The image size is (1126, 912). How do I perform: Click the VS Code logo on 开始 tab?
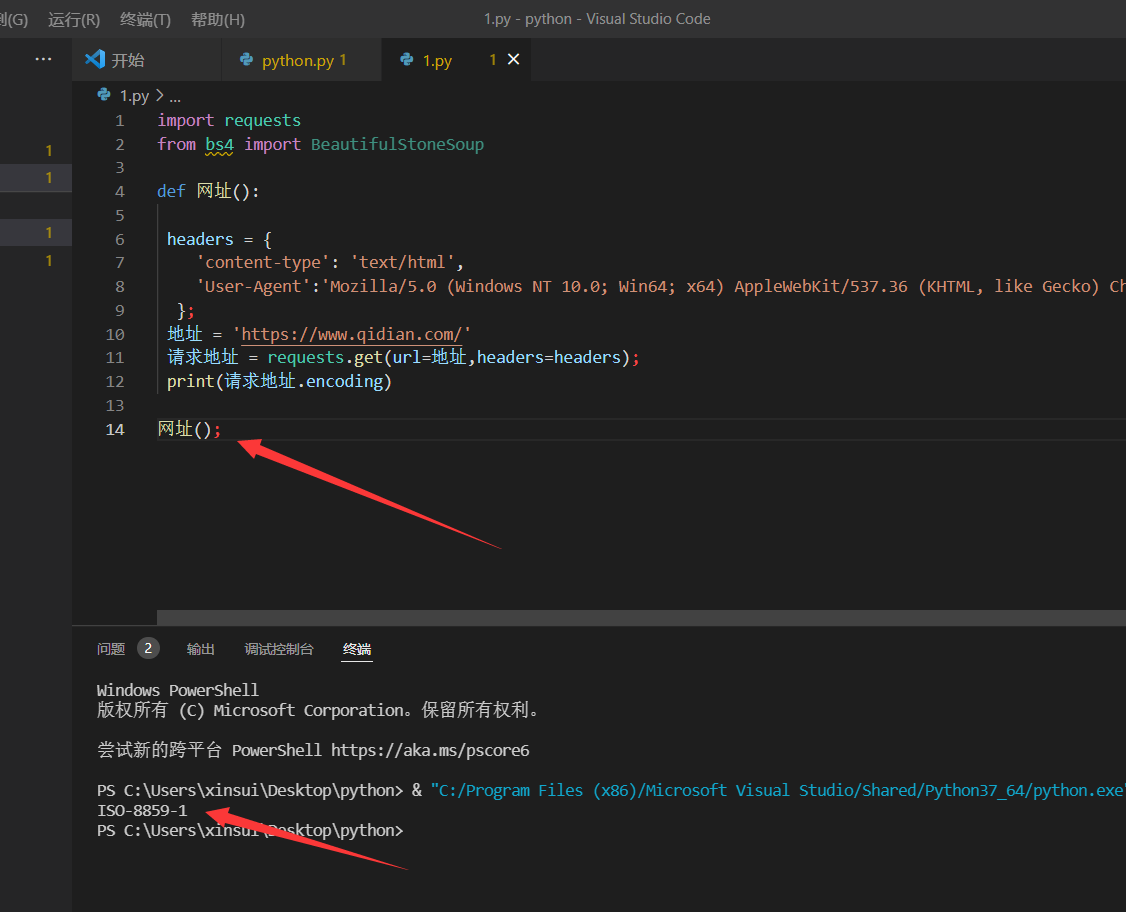point(95,60)
